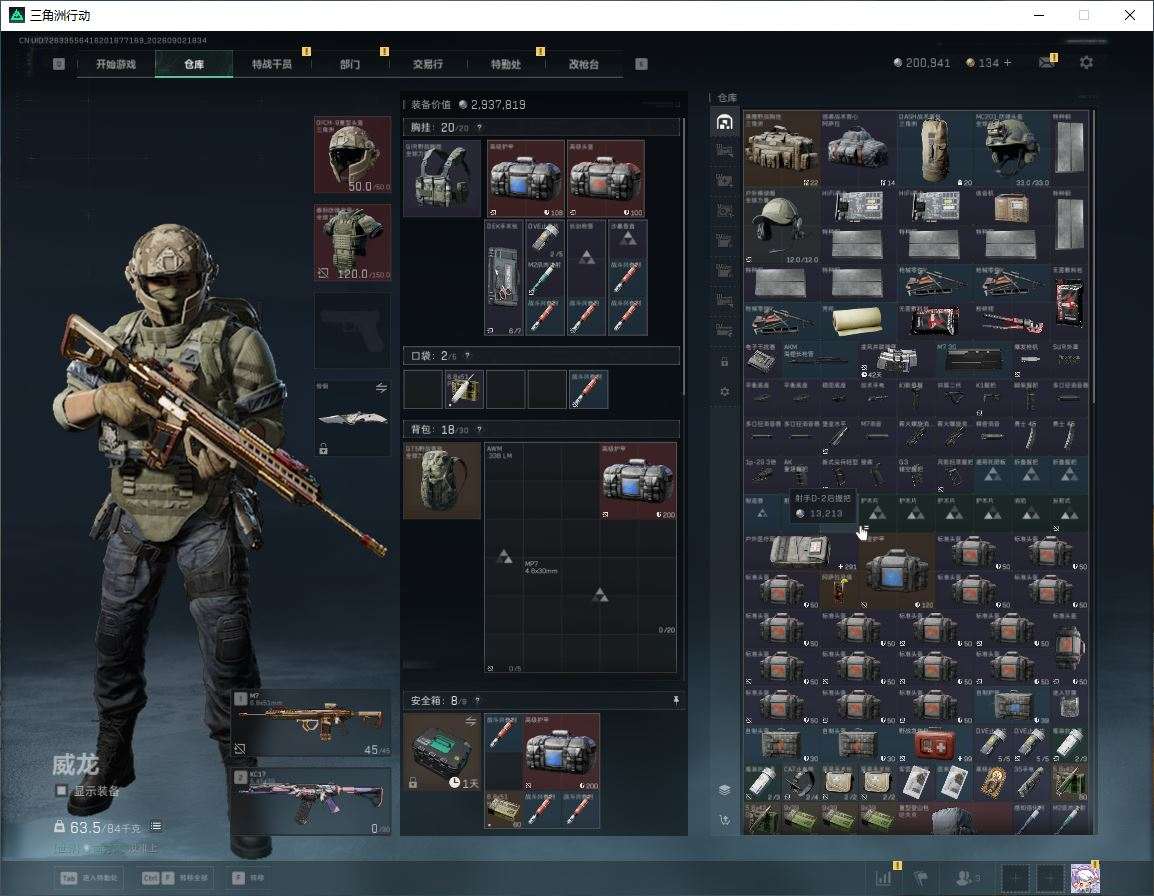Click the pin icon on 安全箱 header

tap(676, 701)
